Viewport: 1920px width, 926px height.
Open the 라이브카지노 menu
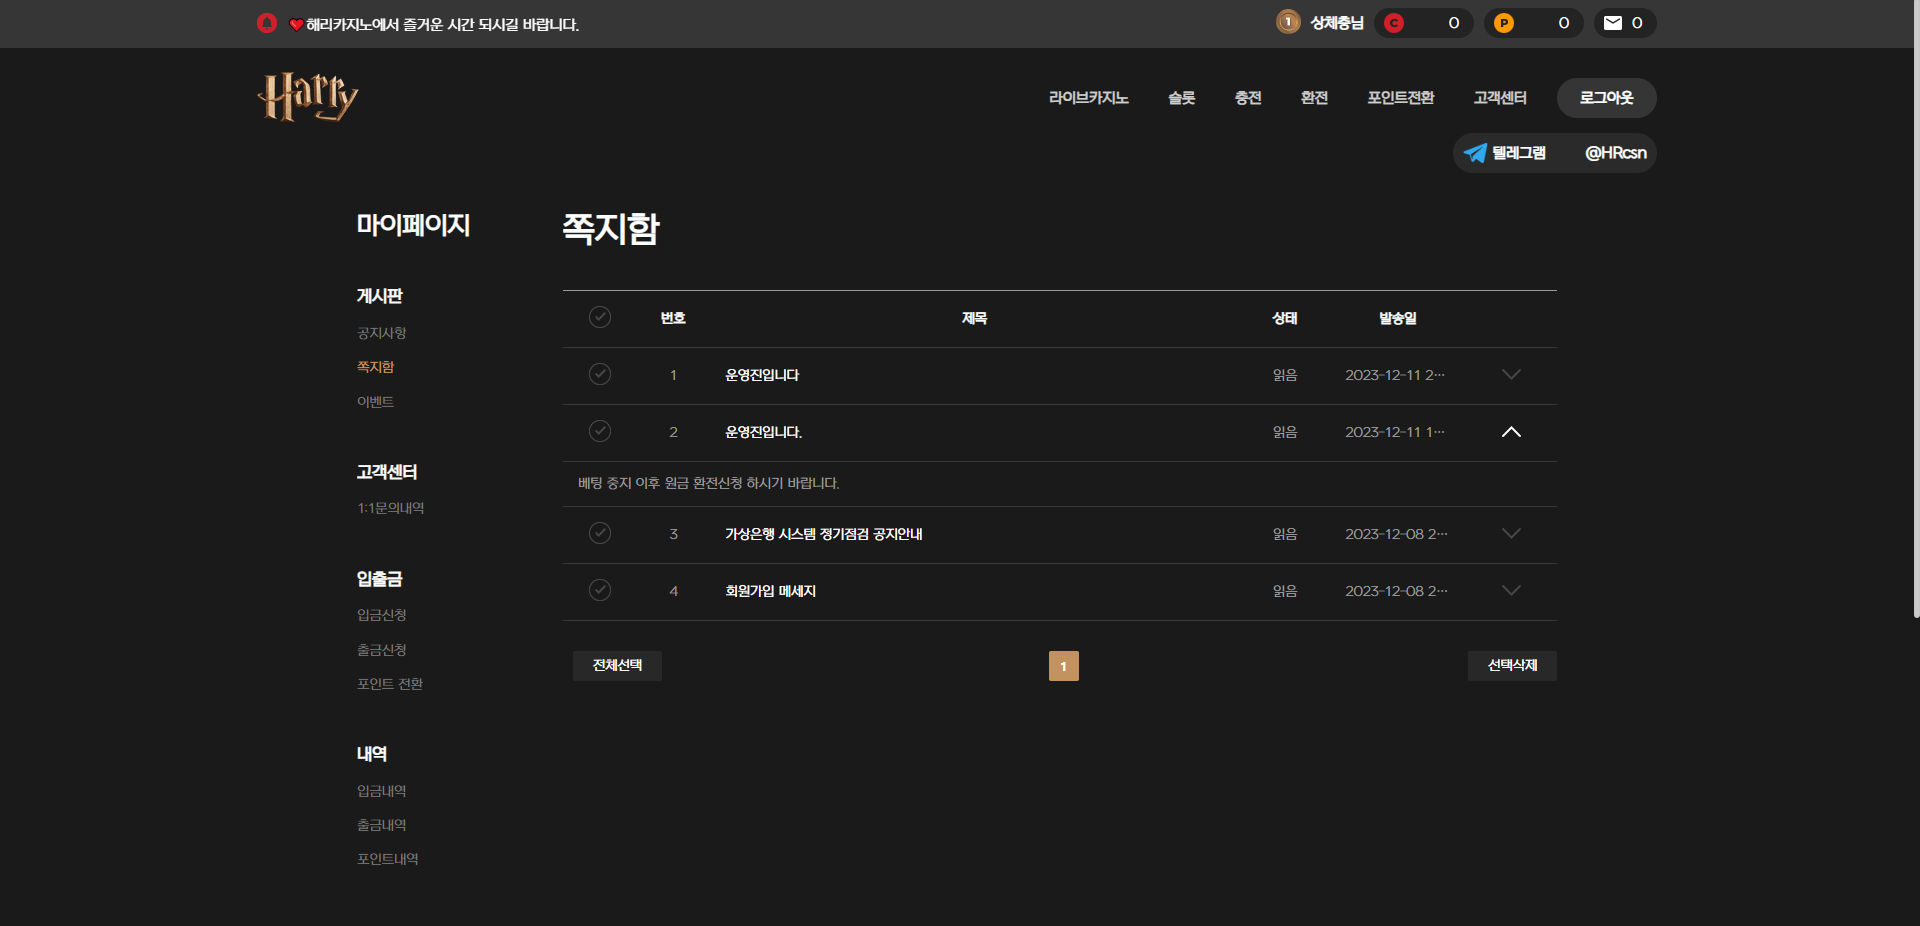click(1088, 98)
